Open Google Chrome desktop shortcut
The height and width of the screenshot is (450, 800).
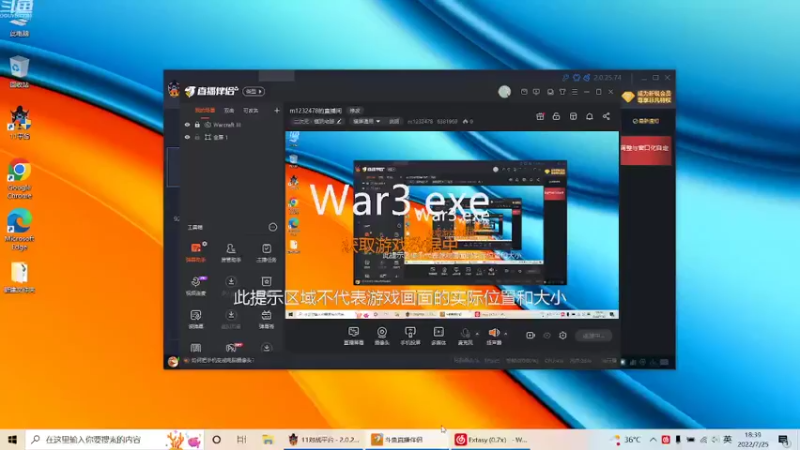[x=19, y=179]
